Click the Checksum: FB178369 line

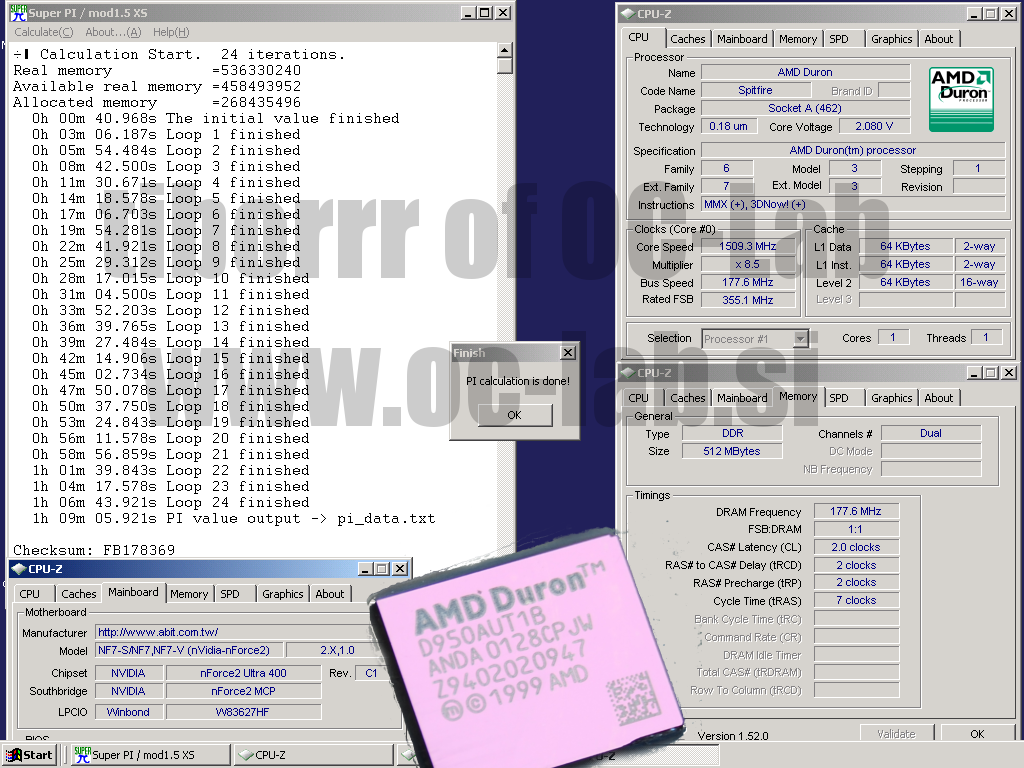tap(94, 550)
